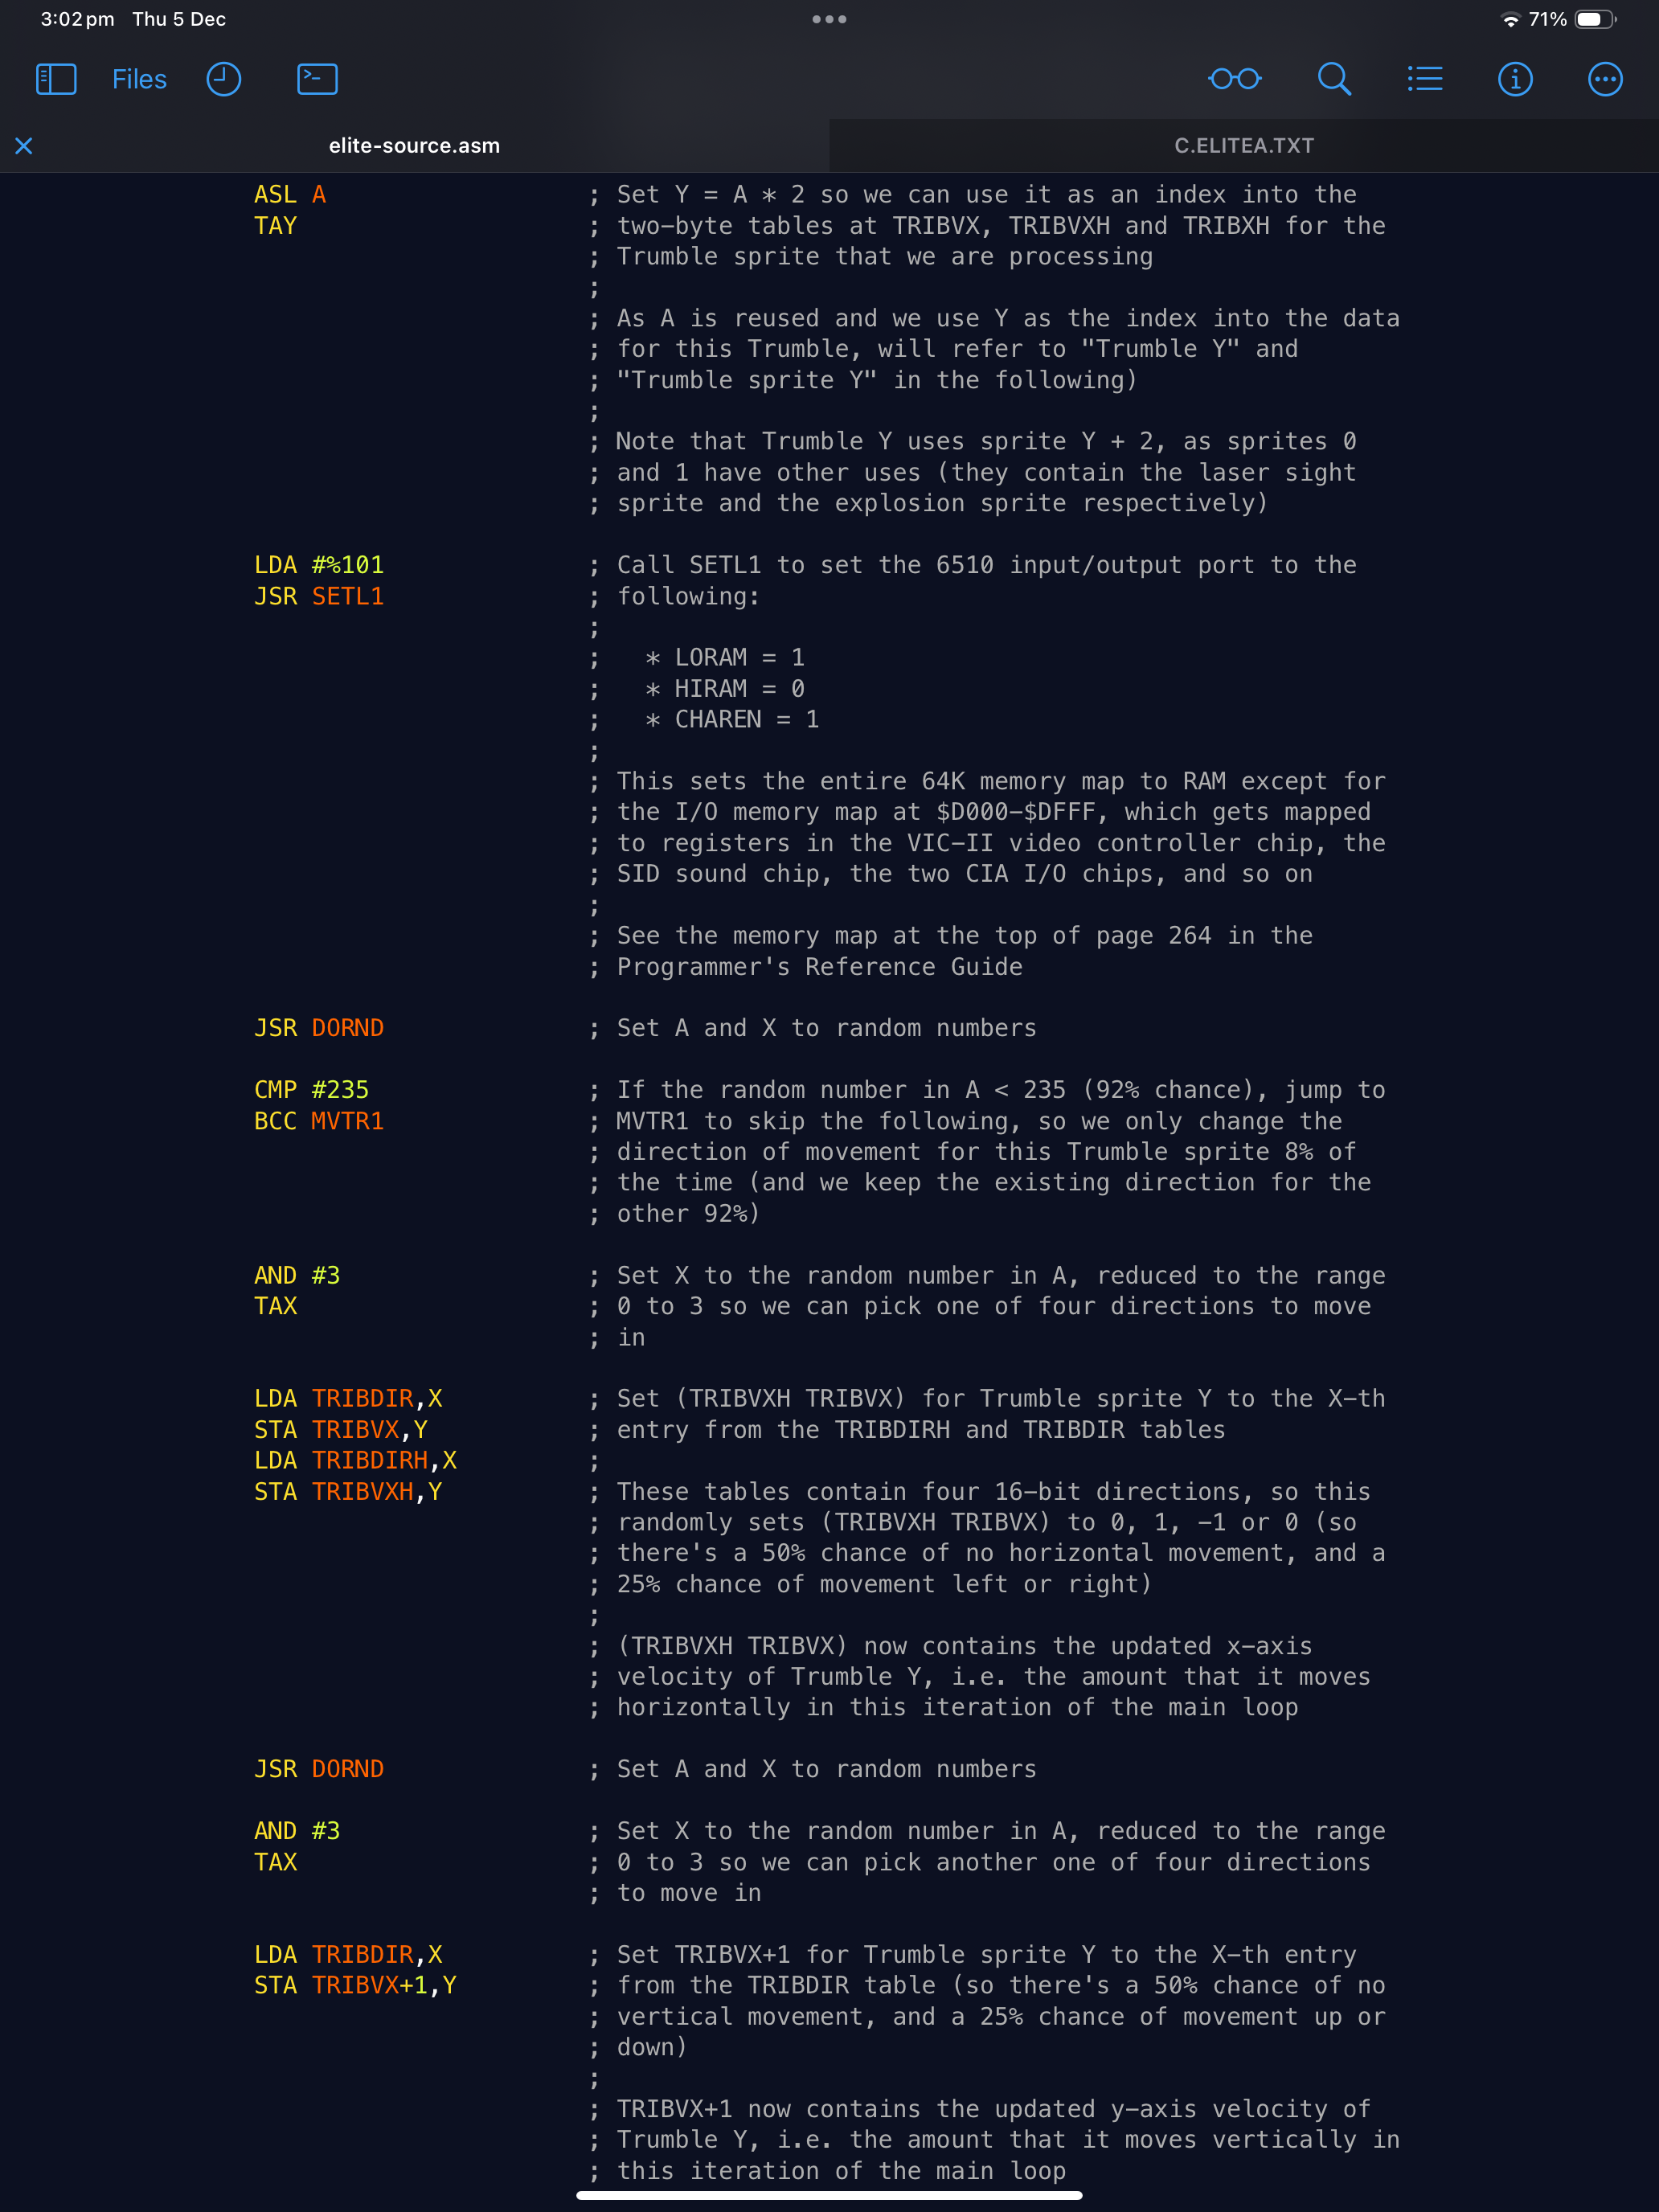
Task: Select the DORND label reference
Action: (343, 1027)
